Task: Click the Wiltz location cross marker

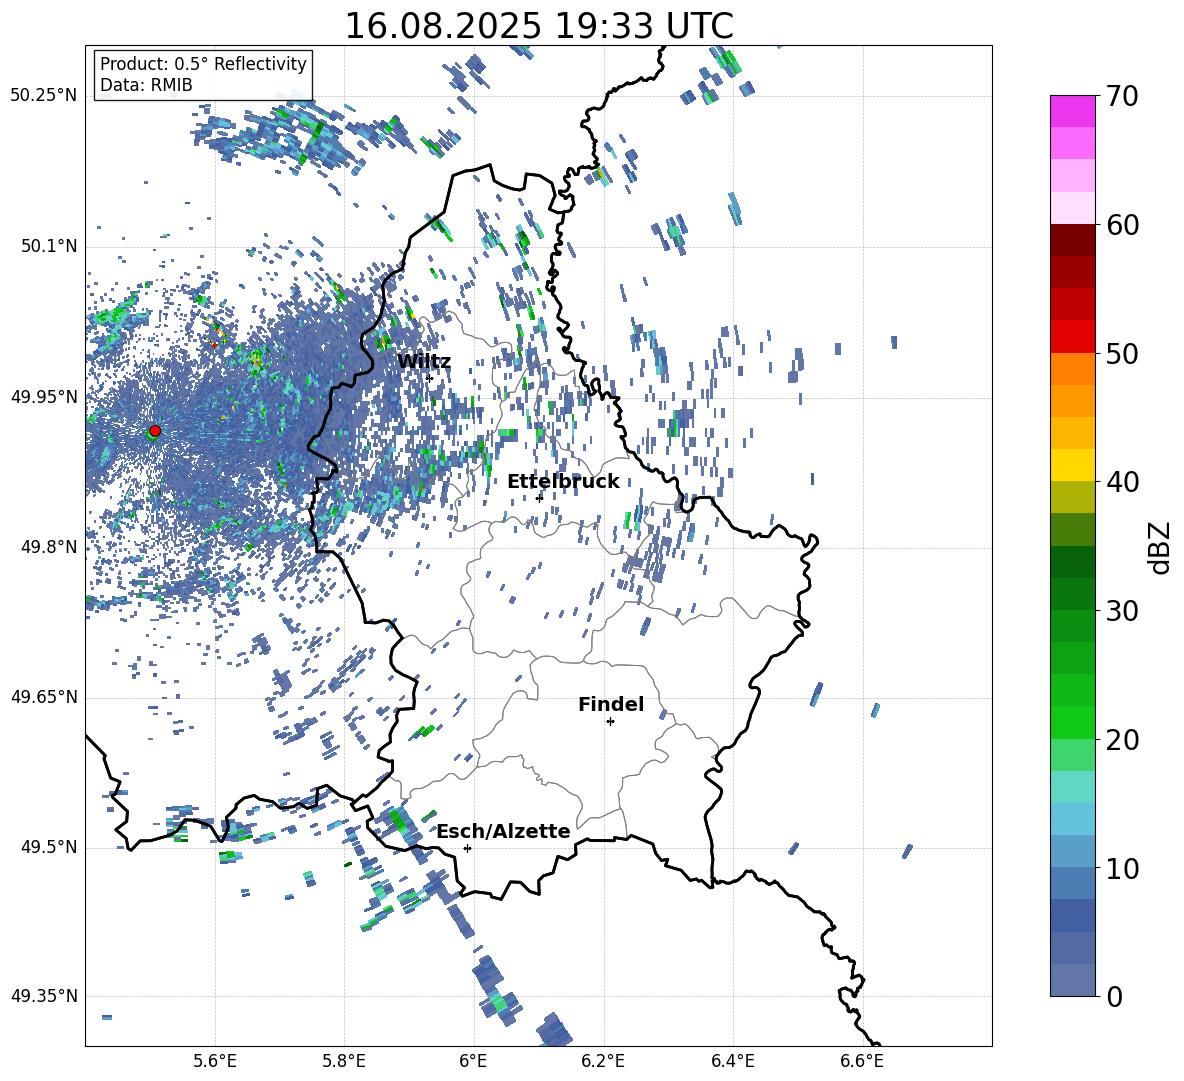Action: tap(430, 378)
